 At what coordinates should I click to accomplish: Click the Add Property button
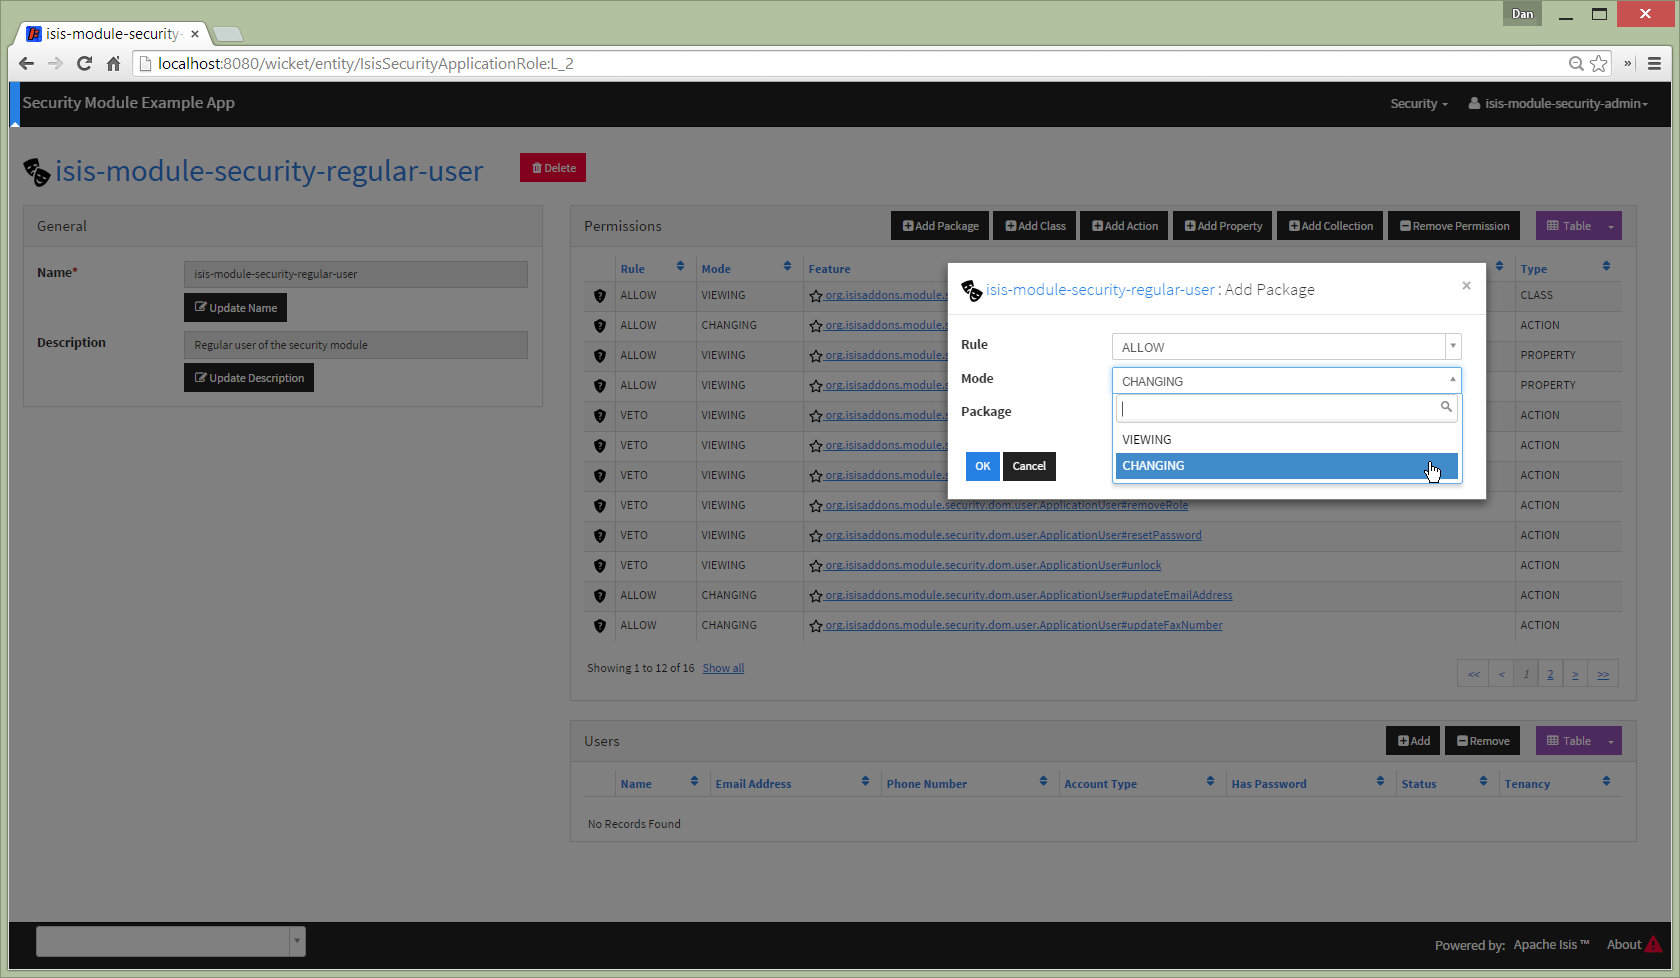click(x=1223, y=226)
